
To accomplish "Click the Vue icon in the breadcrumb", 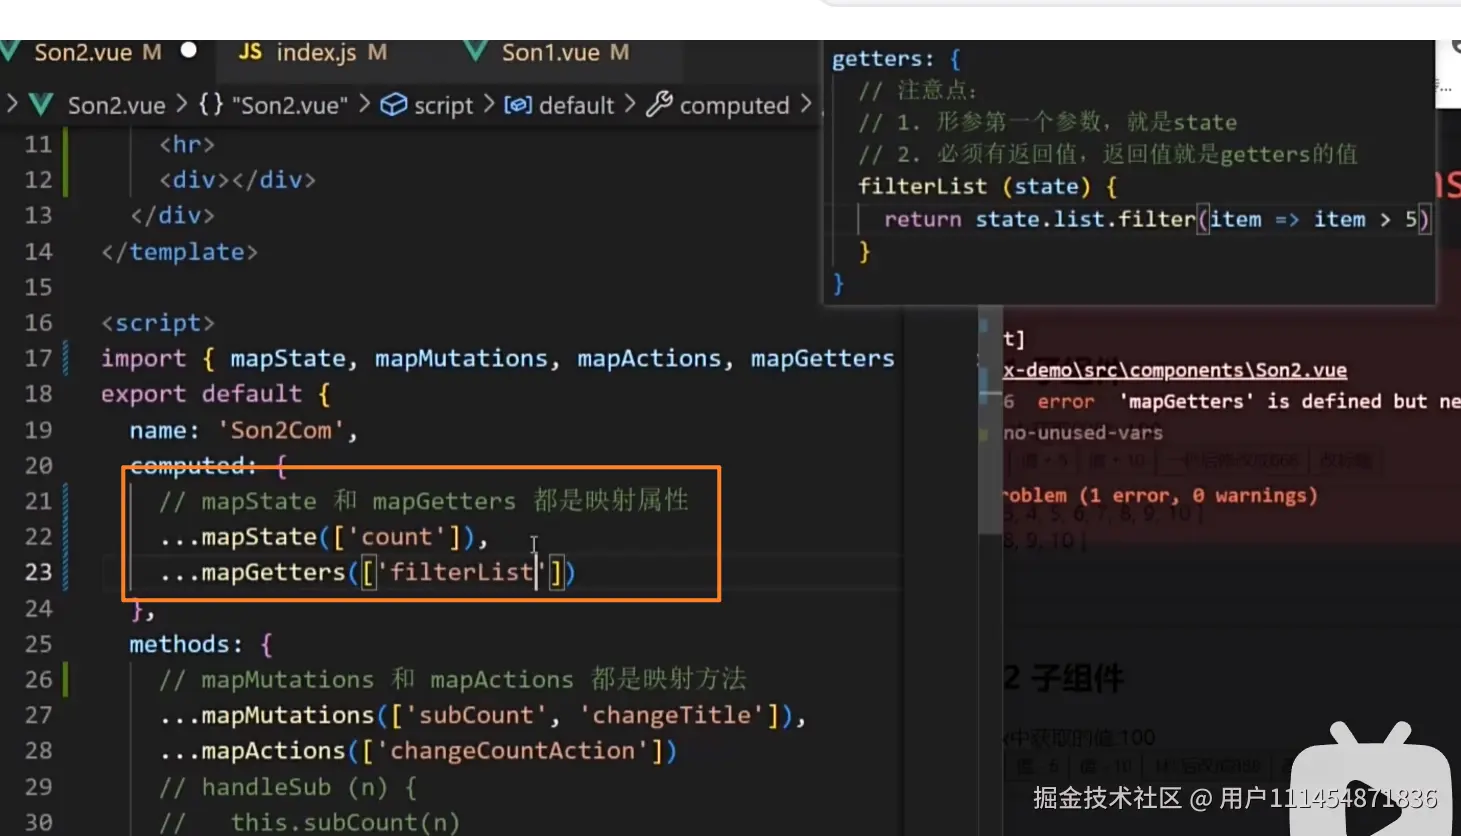I will (41, 104).
